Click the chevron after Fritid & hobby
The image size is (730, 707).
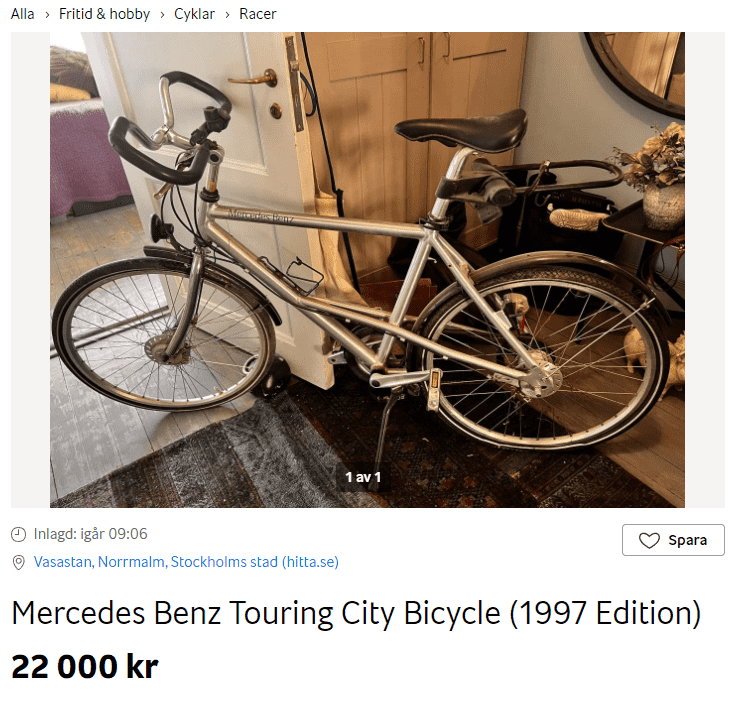162,15
